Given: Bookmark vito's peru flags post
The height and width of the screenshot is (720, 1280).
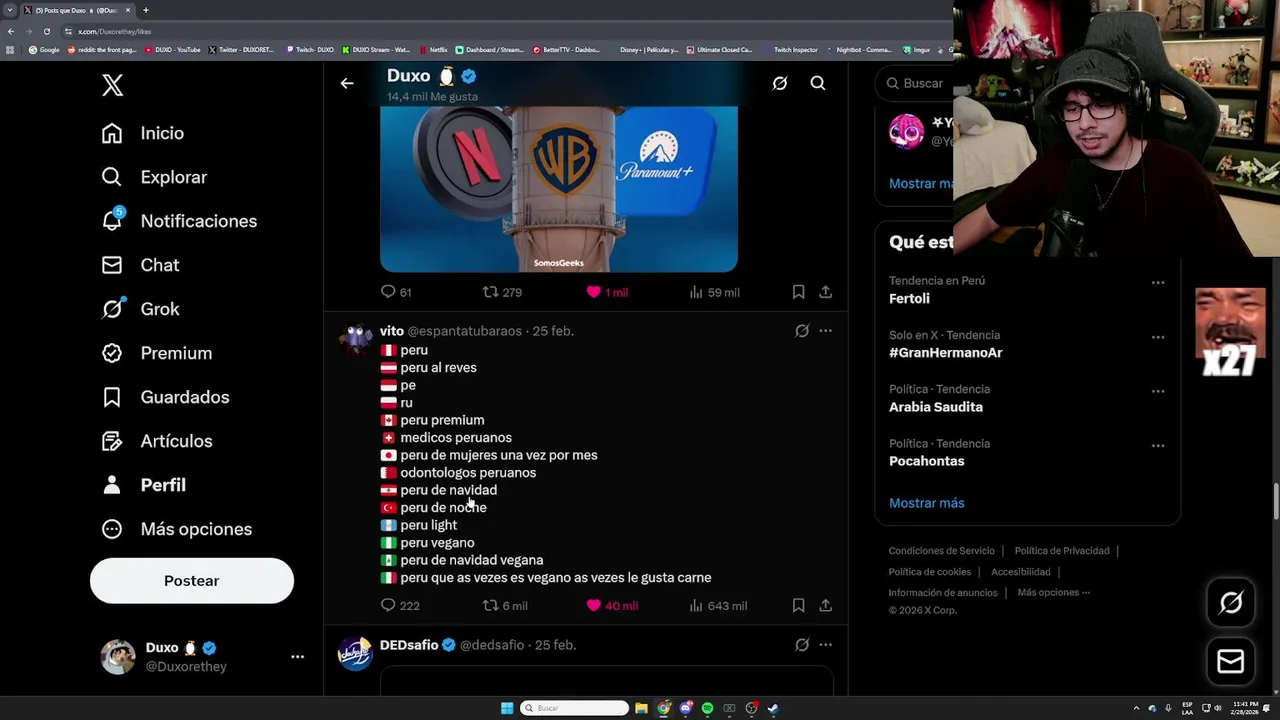Looking at the screenshot, I should pyautogui.click(x=798, y=606).
